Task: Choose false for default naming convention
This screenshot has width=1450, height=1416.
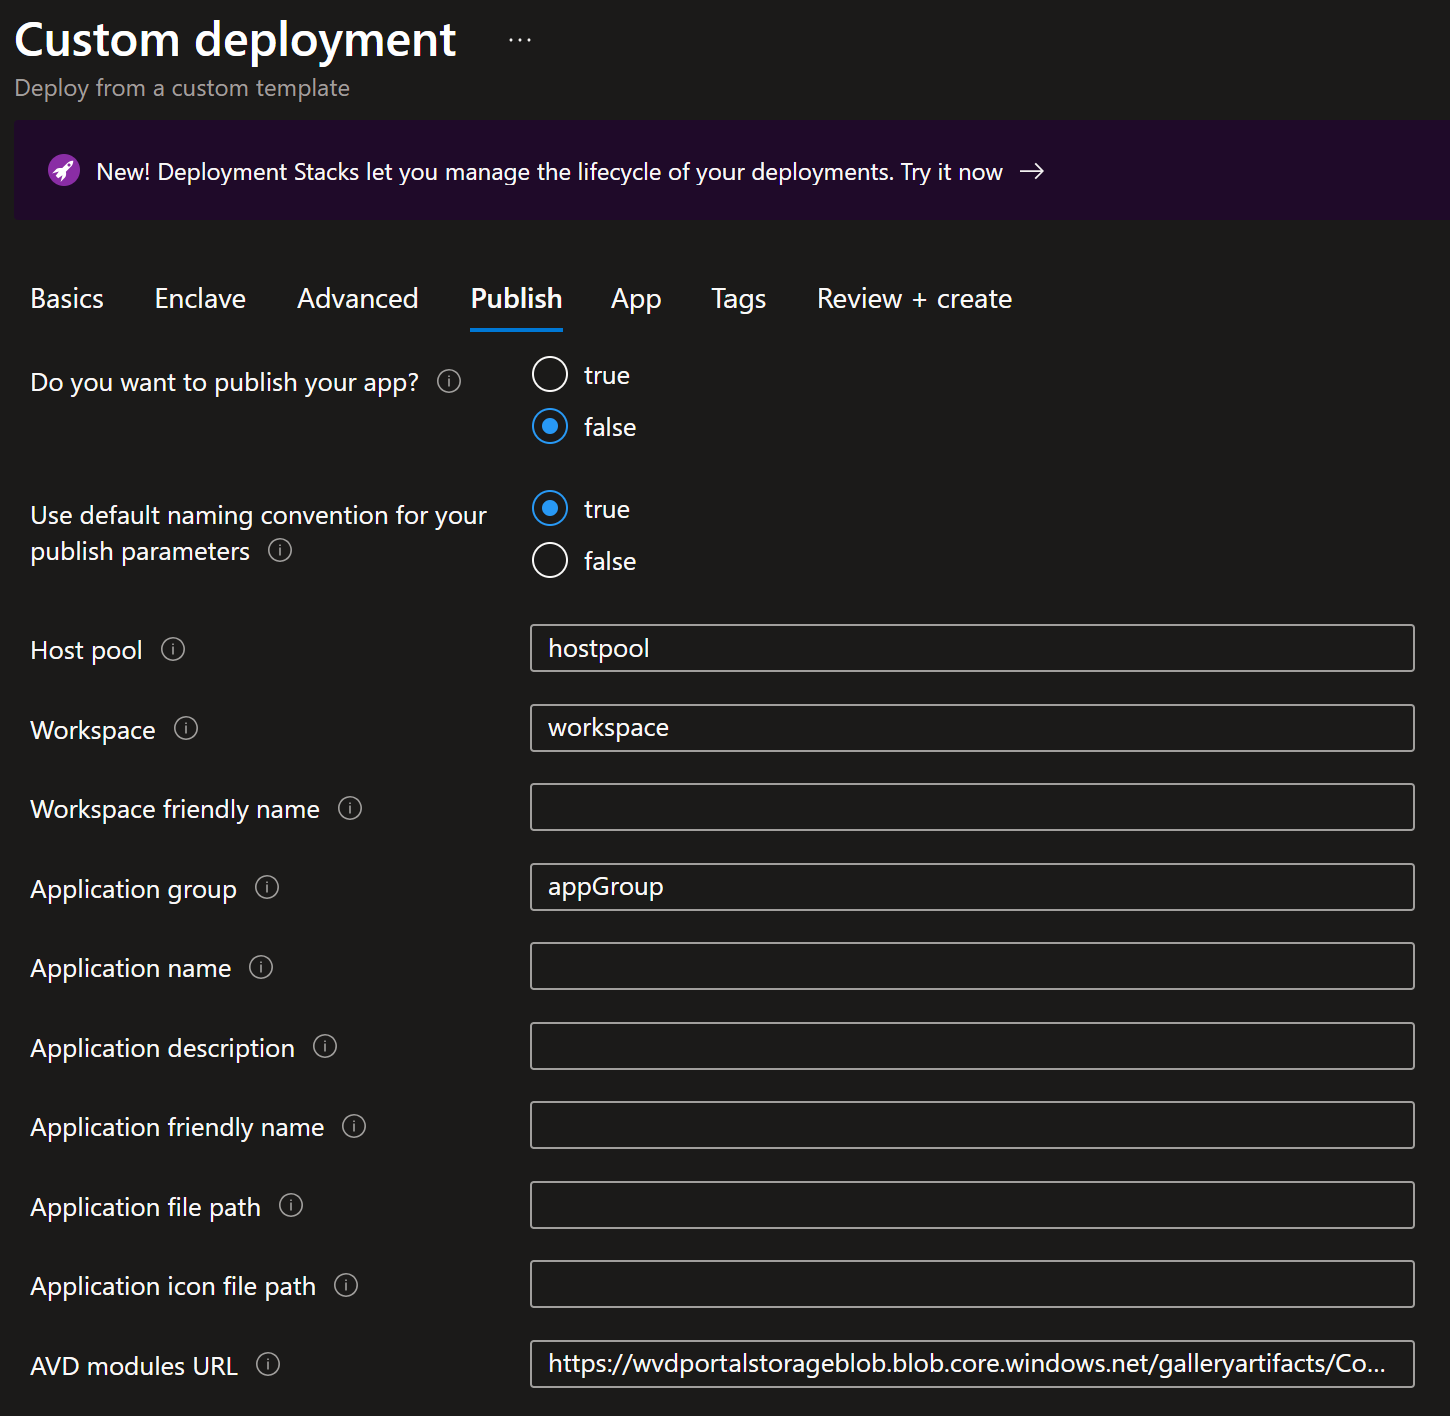Action: pyautogui.click(x=550, y=561)
